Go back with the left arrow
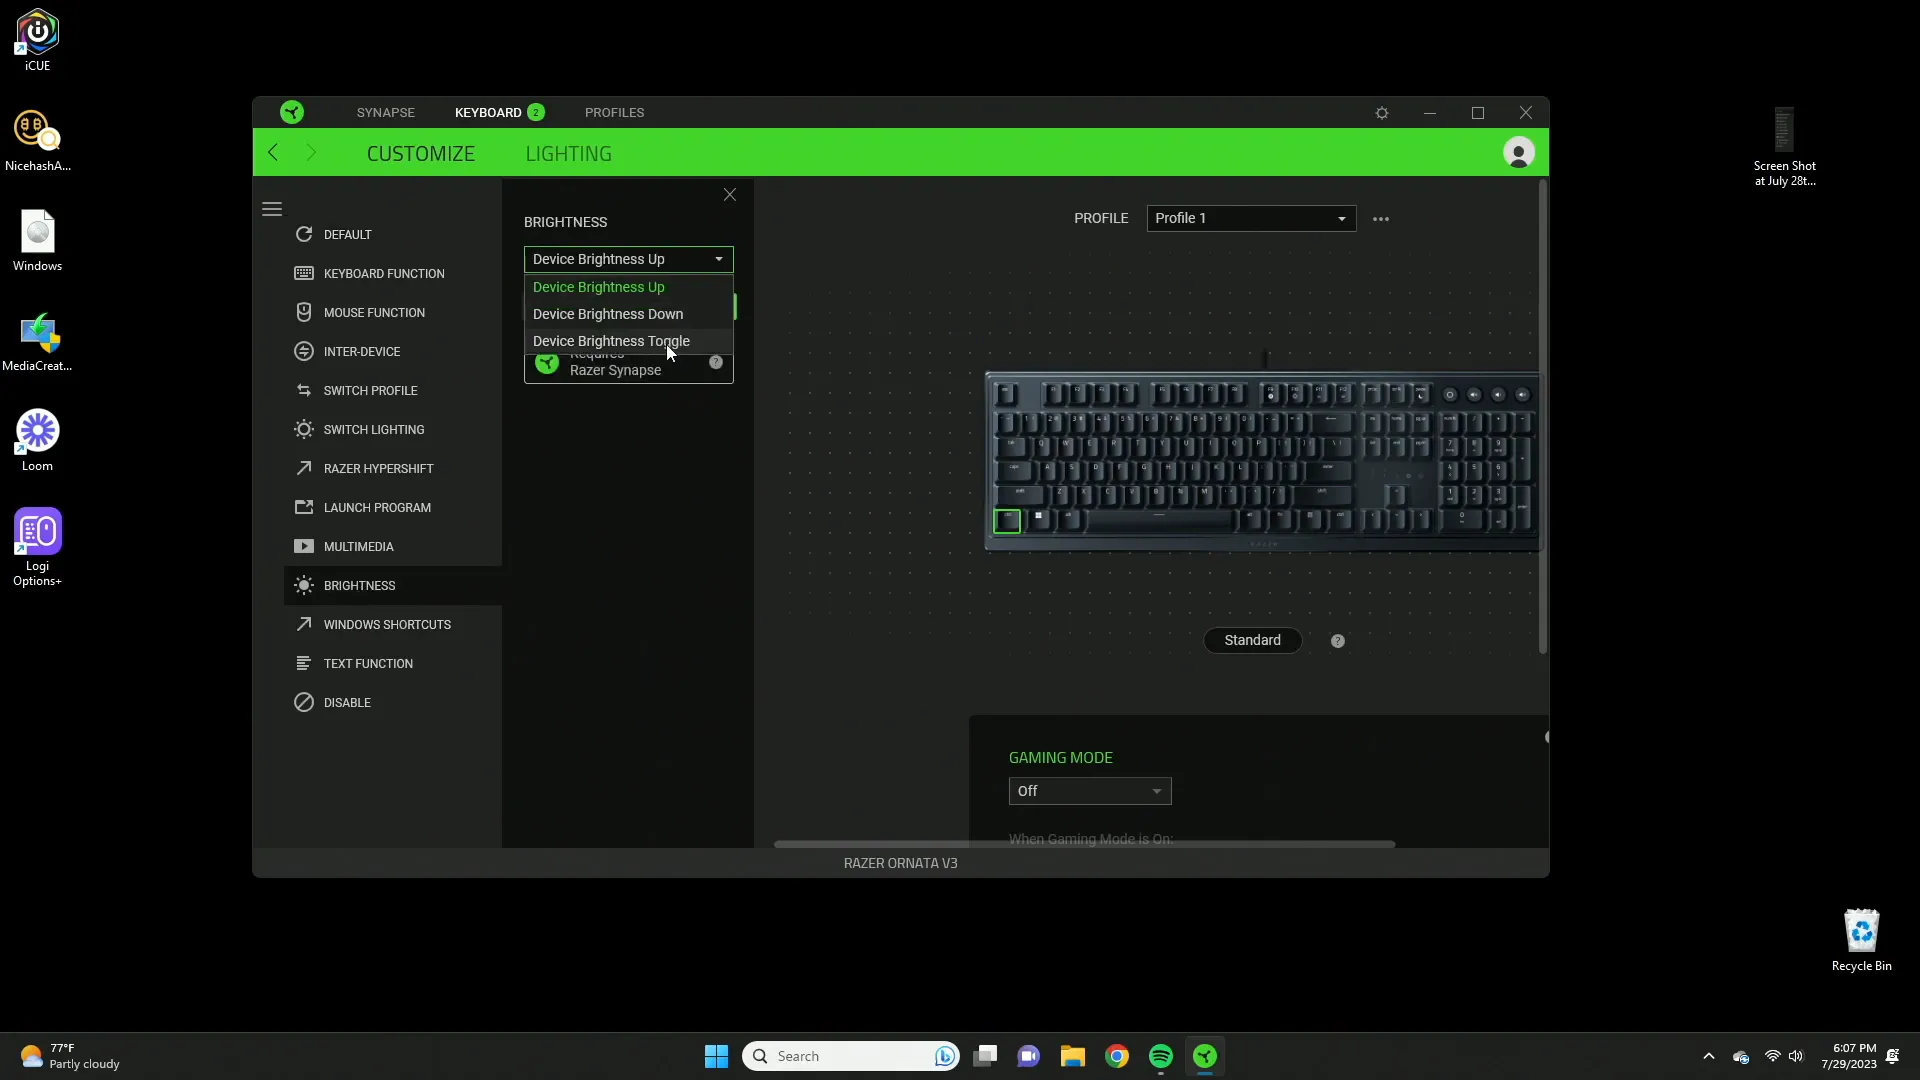The width and height of the screenshot is (1920, 1080). tap(273, 152)
